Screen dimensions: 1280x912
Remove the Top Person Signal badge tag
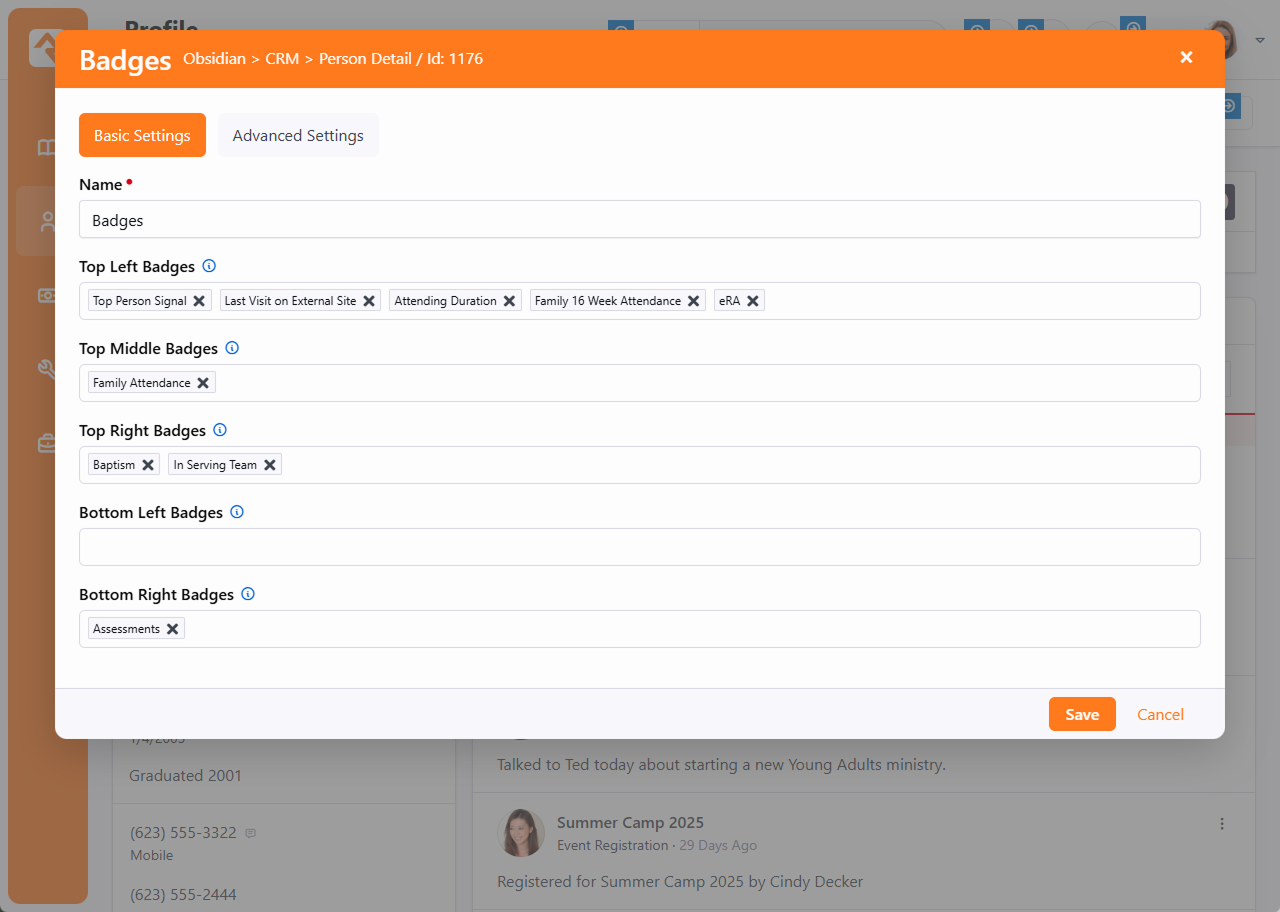pyautogui.click(x=199, y=301)
